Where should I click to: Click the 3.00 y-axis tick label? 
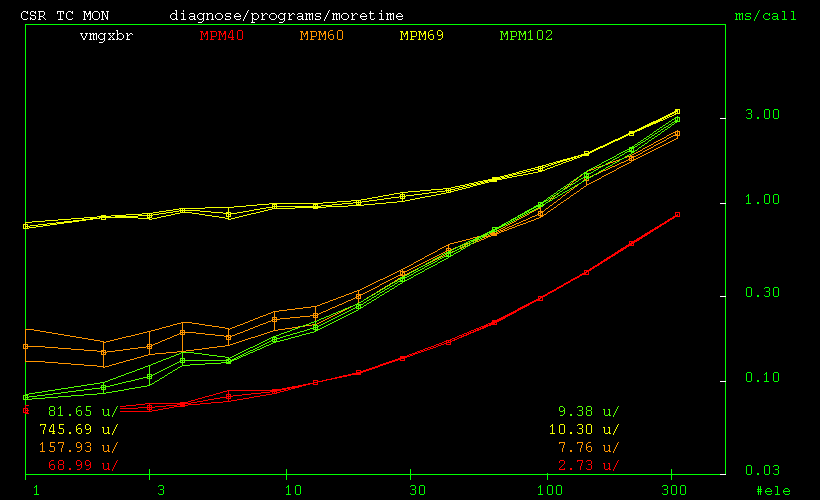point(762,114)
